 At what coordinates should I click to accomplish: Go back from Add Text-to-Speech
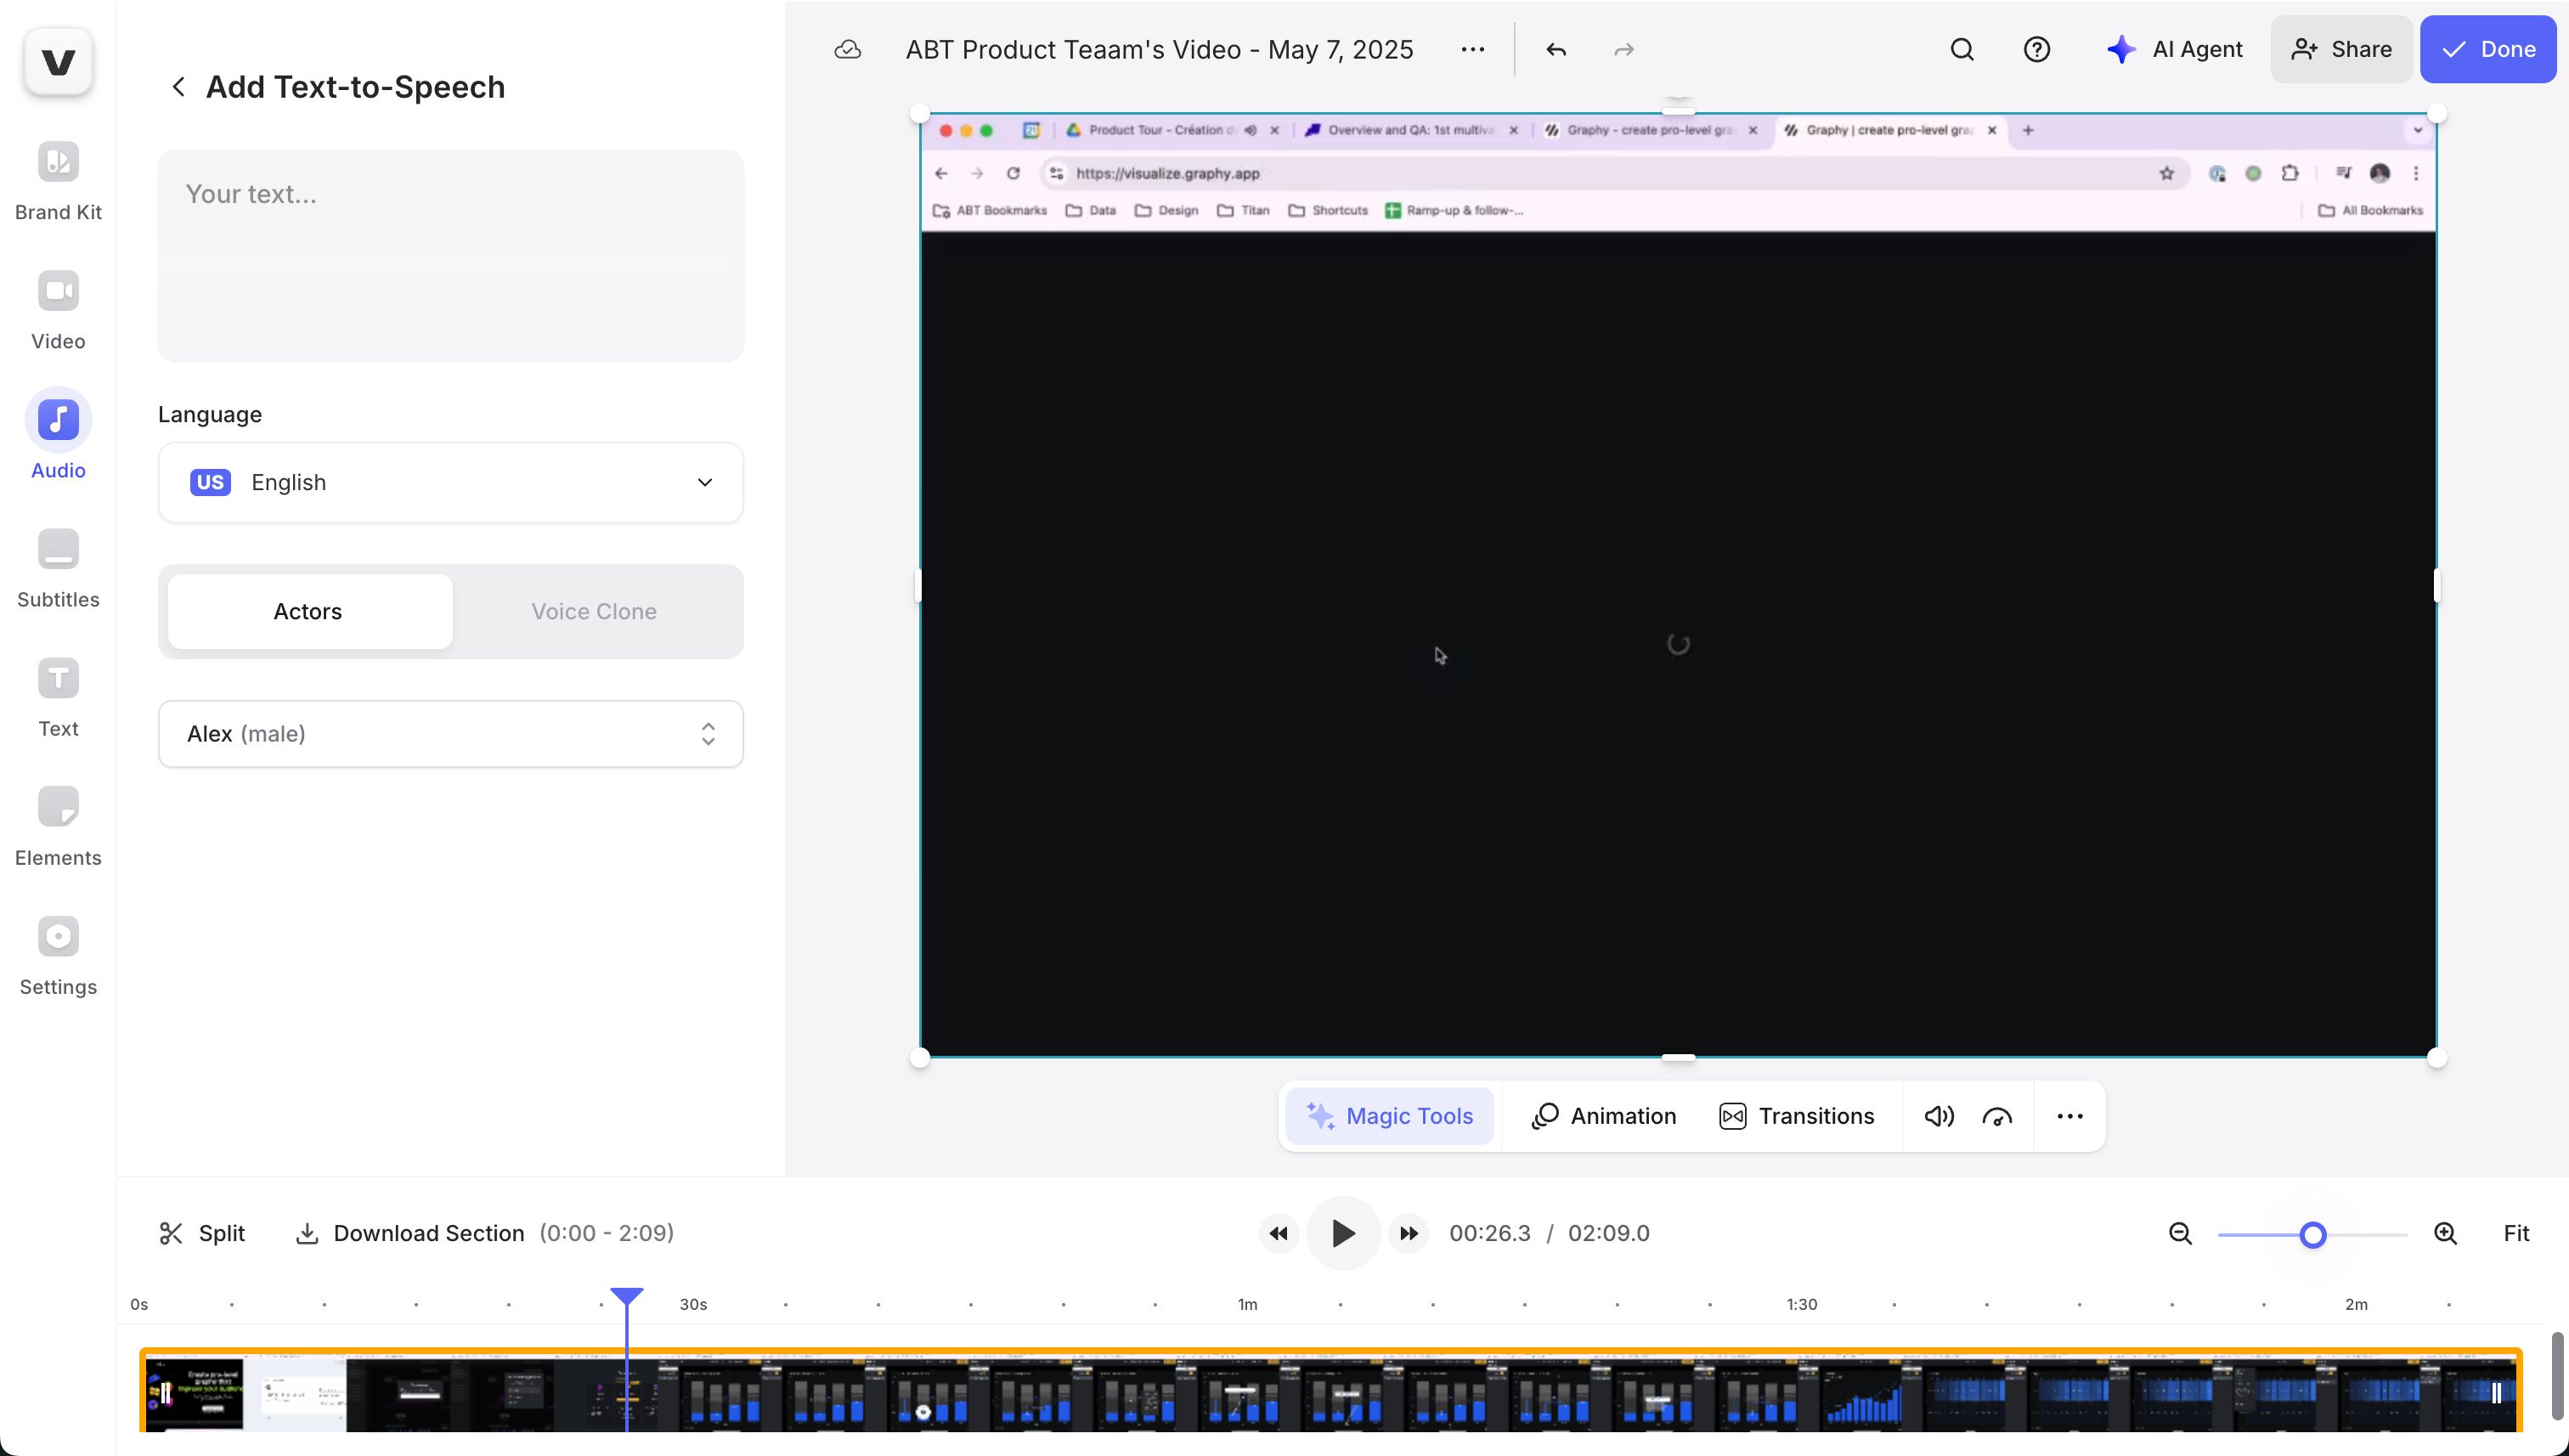[x=178, y=87]
